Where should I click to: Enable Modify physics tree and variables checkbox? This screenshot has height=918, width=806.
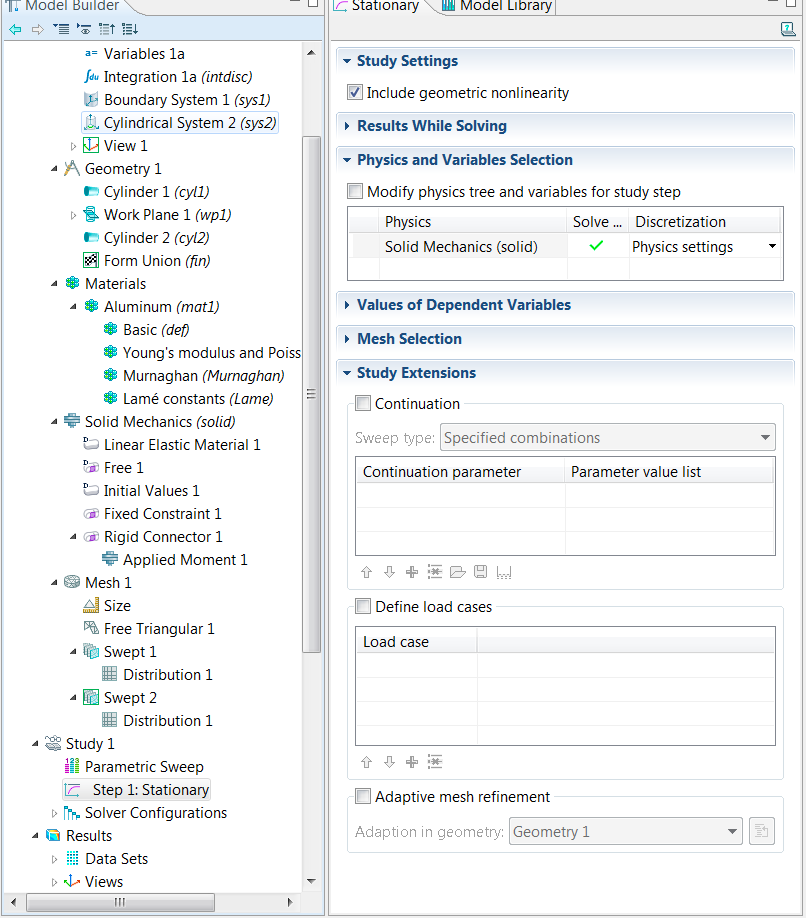point(355,192)
